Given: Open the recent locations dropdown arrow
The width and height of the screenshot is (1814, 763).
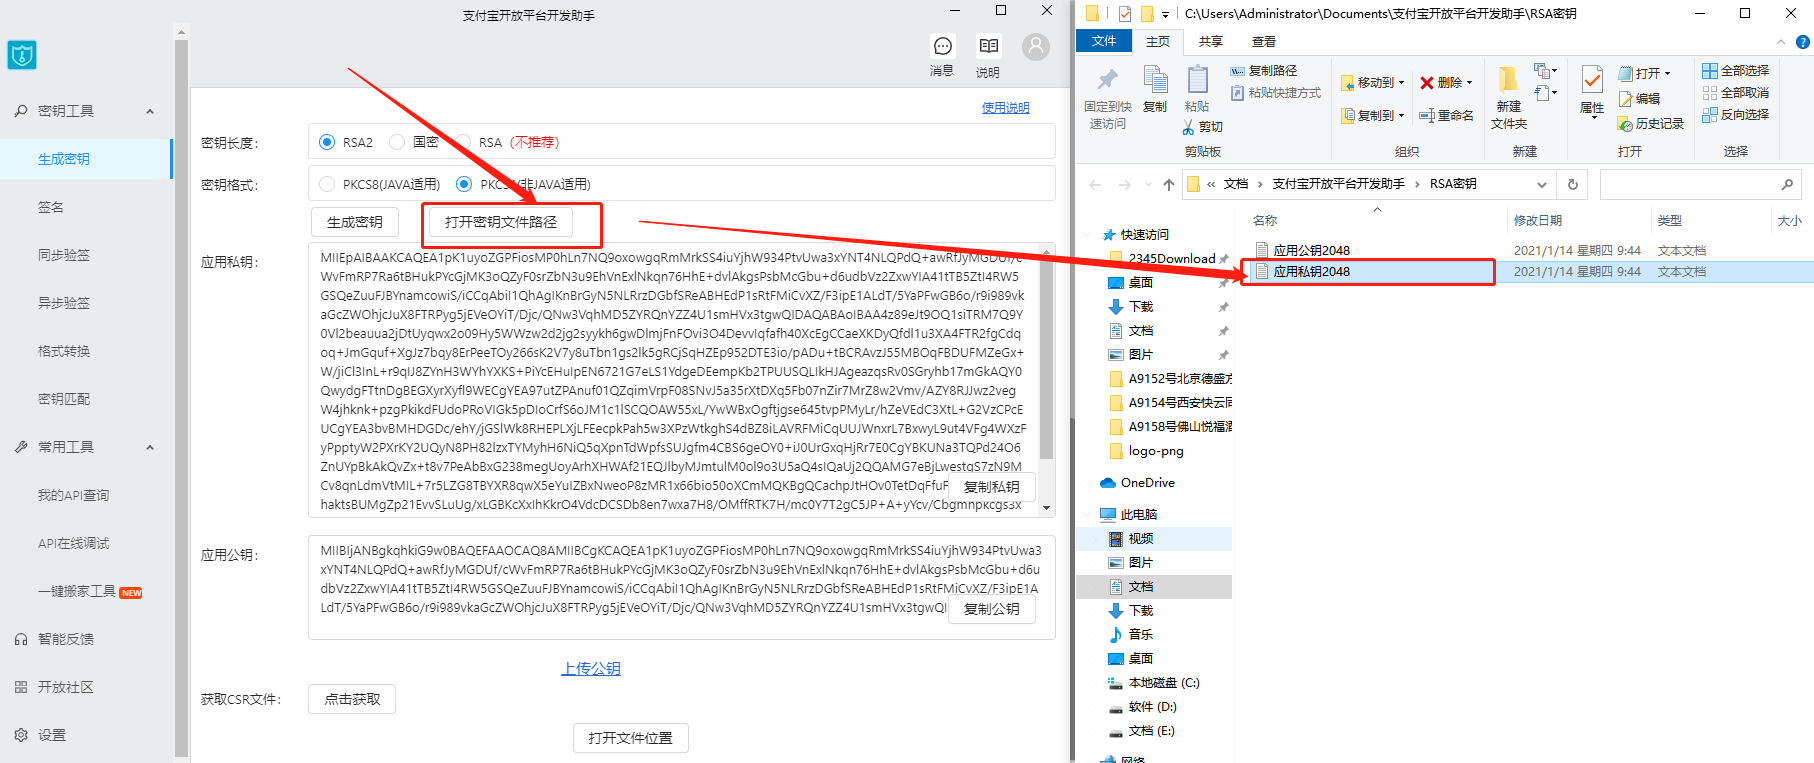Looking at the screenshot, I should 1147,185.
